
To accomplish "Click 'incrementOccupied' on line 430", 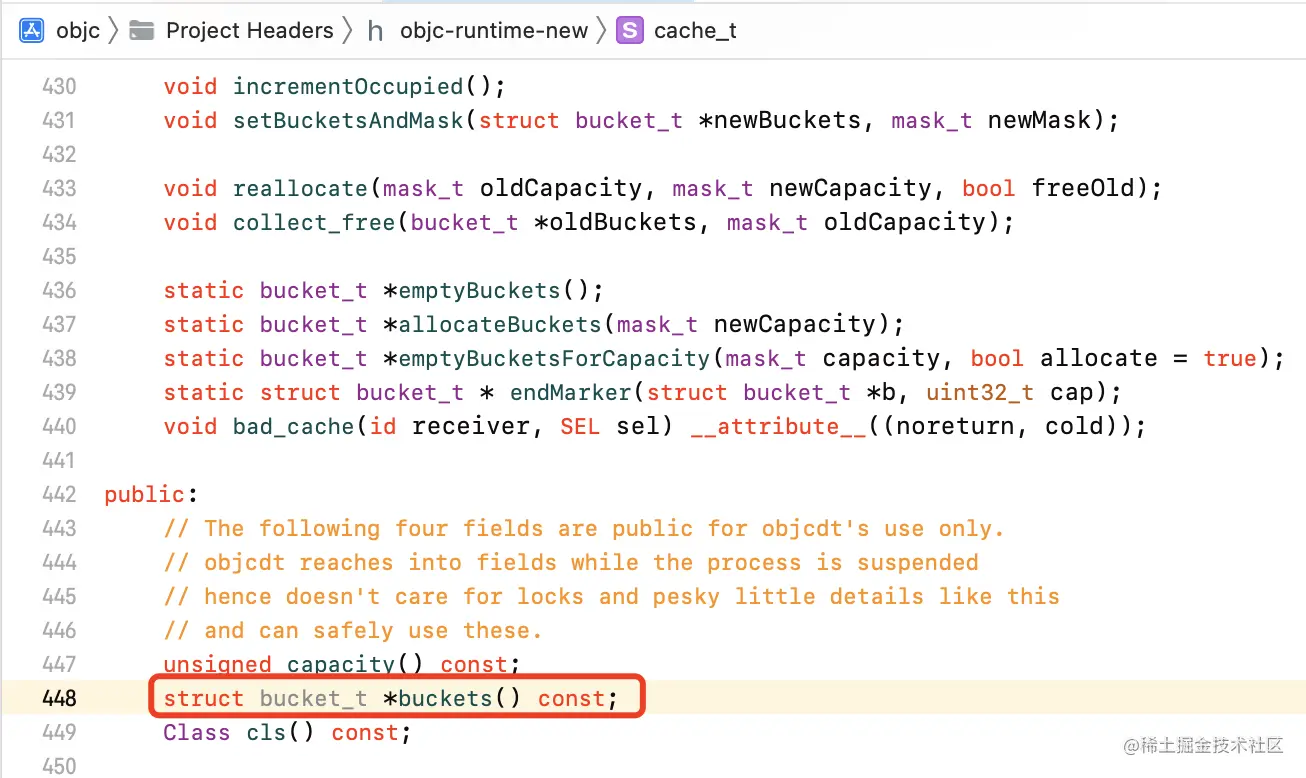I will [348, 87].
